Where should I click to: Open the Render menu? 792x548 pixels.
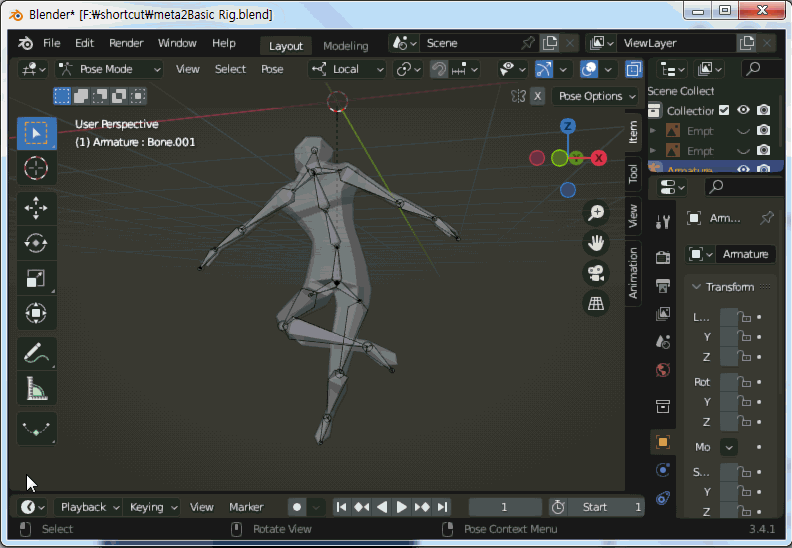[x=126, y=43]
